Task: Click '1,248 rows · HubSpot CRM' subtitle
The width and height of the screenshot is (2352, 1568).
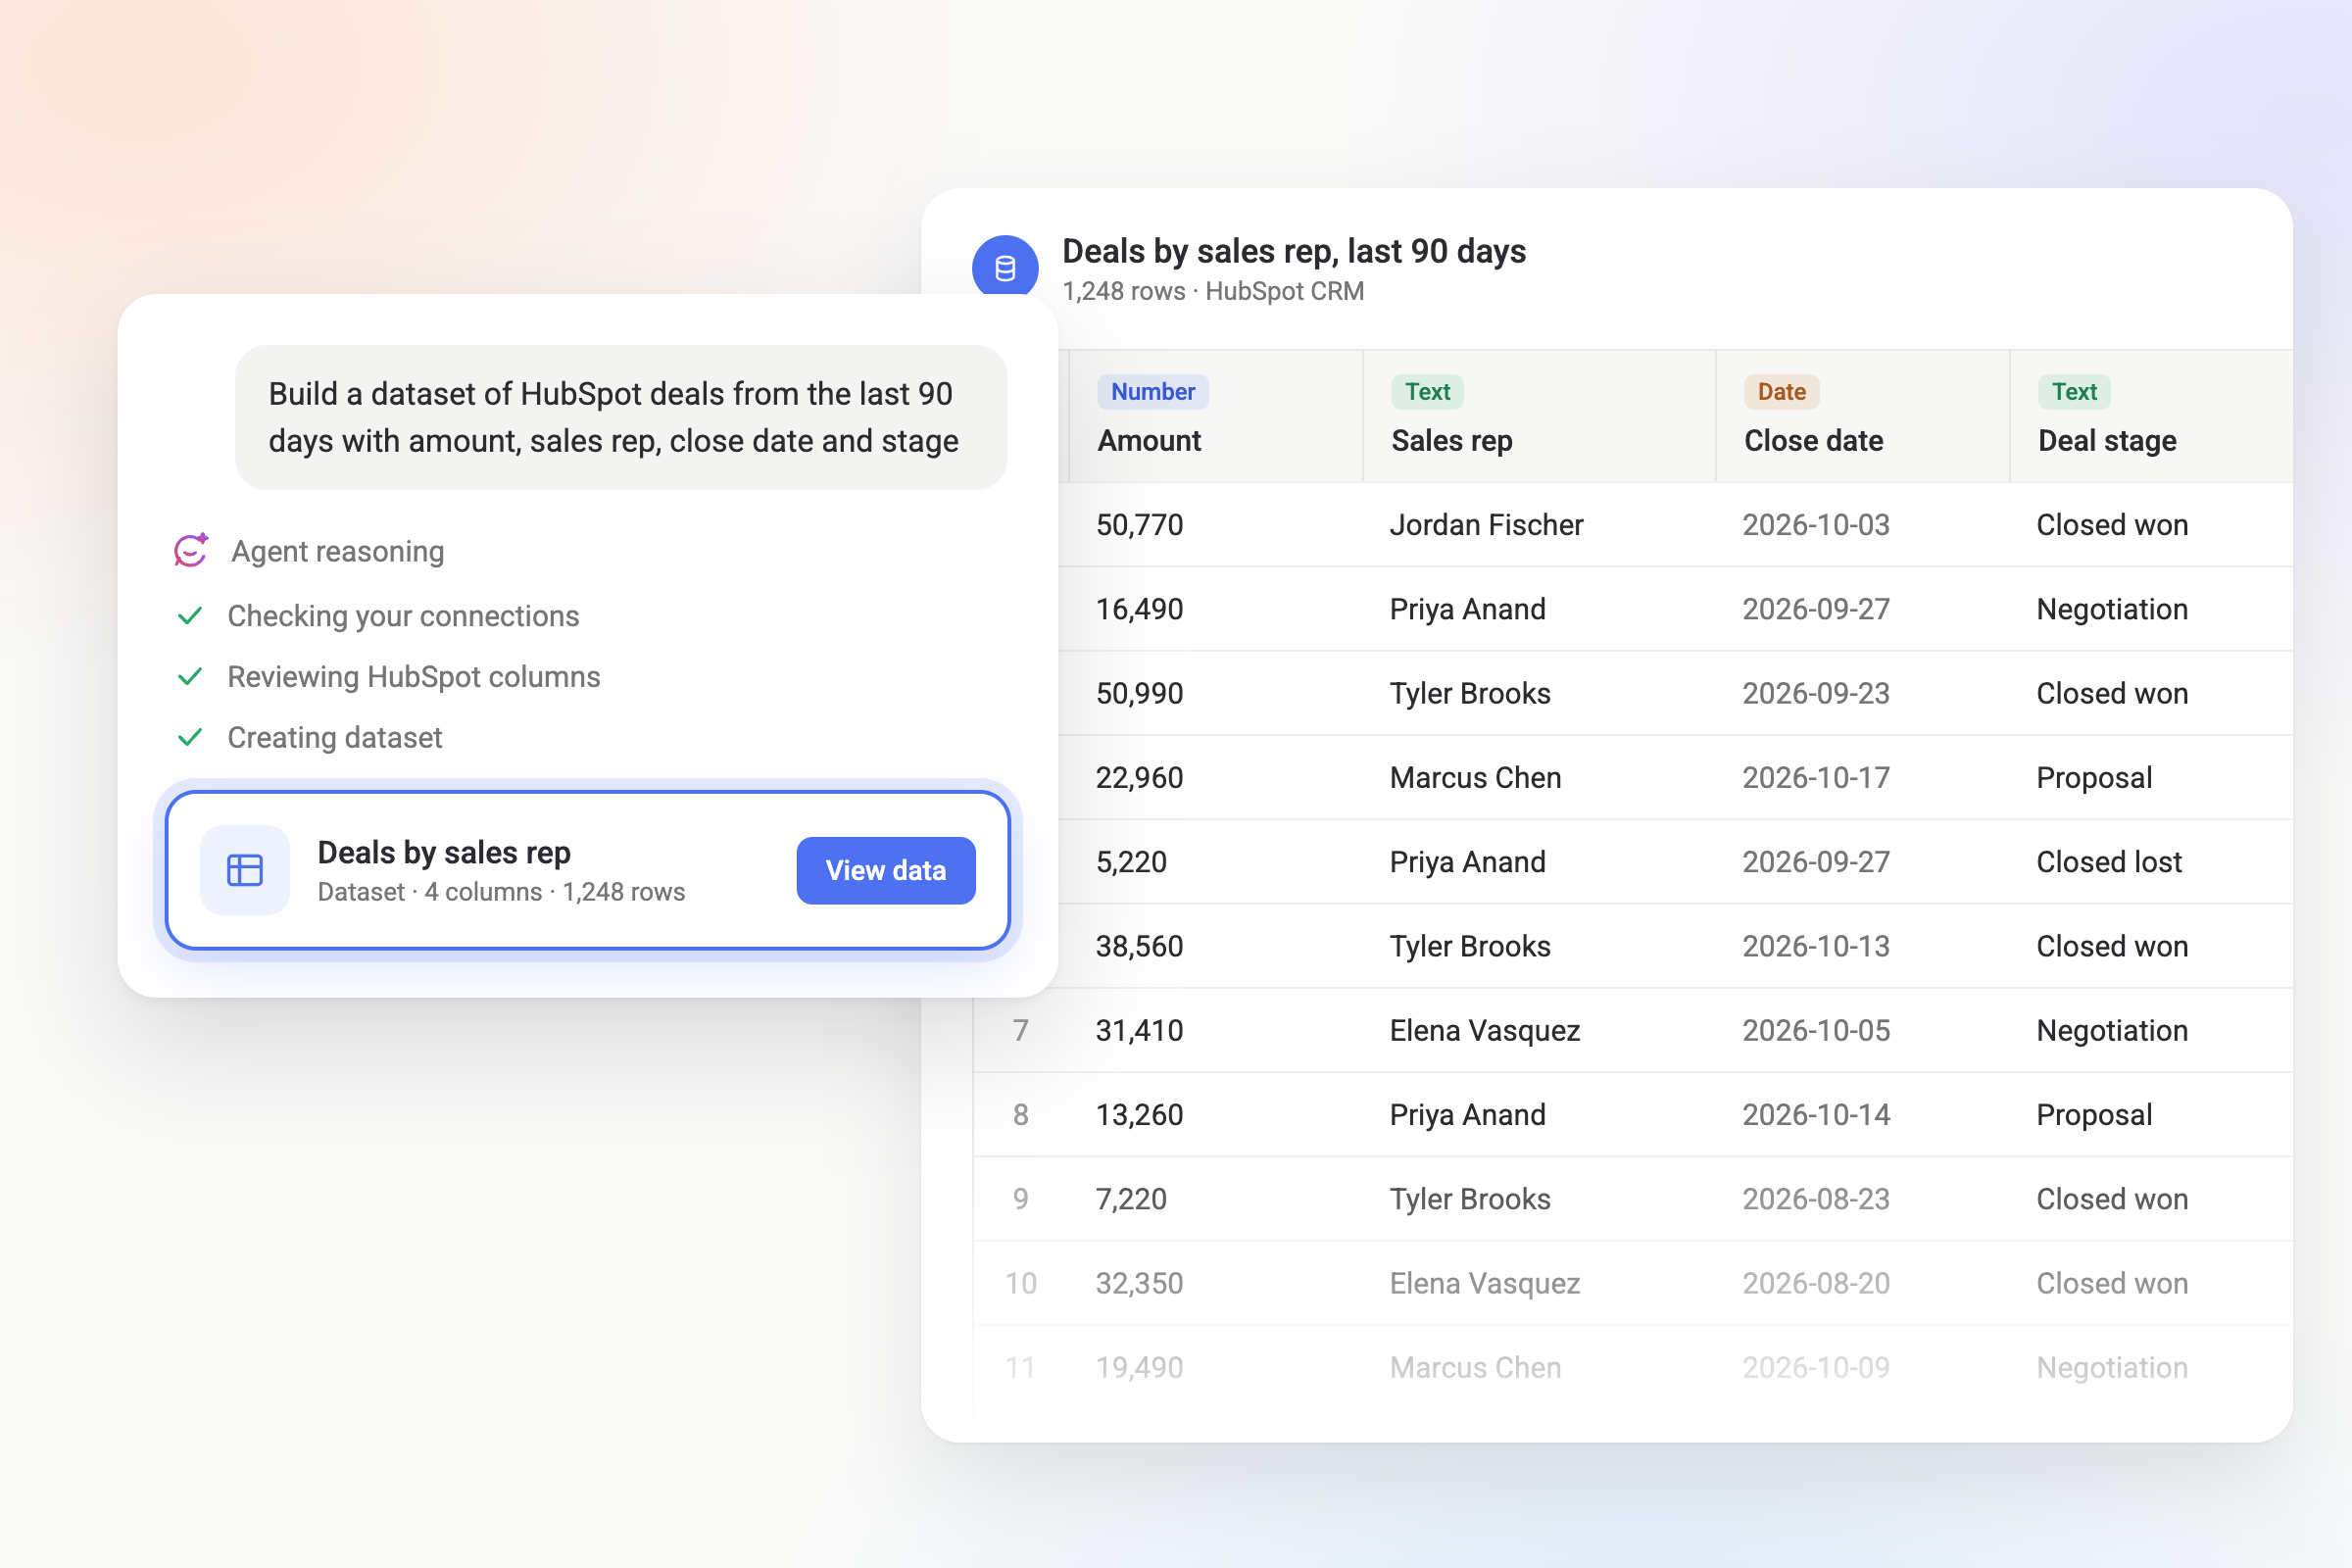Action: click(x=1213, y=291)
